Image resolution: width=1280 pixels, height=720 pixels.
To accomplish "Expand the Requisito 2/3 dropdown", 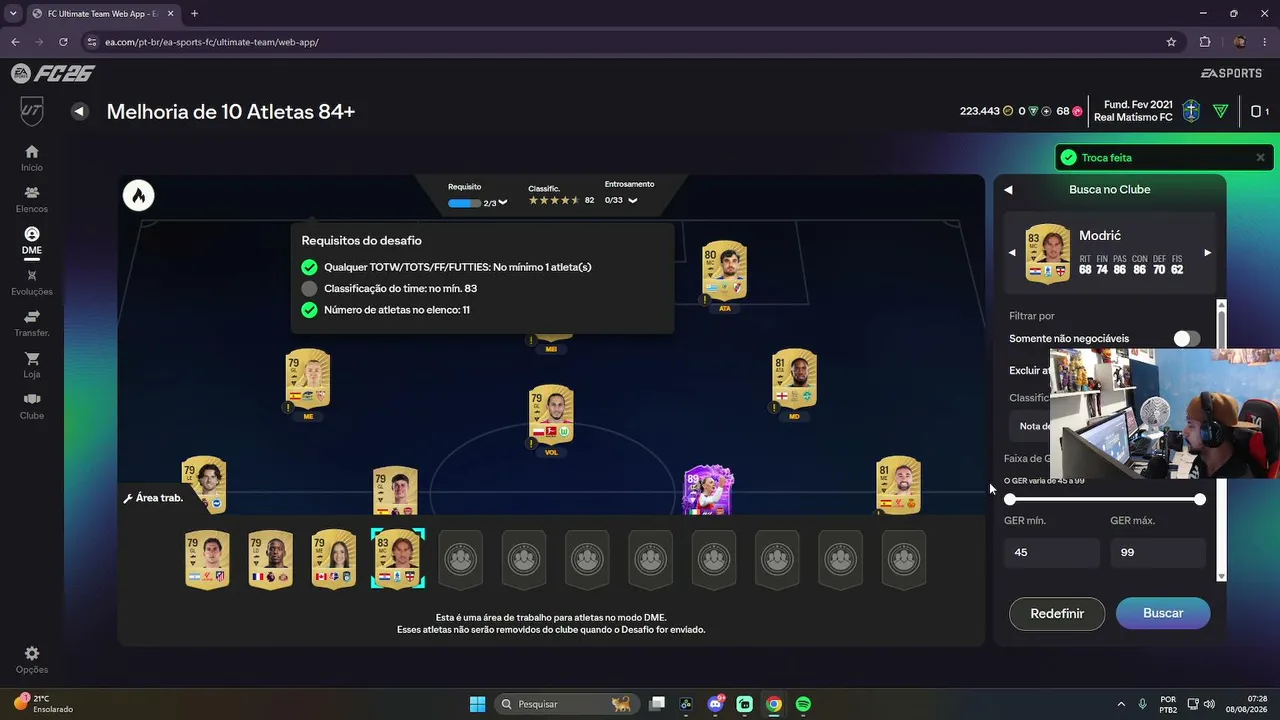I will (502, 203).
